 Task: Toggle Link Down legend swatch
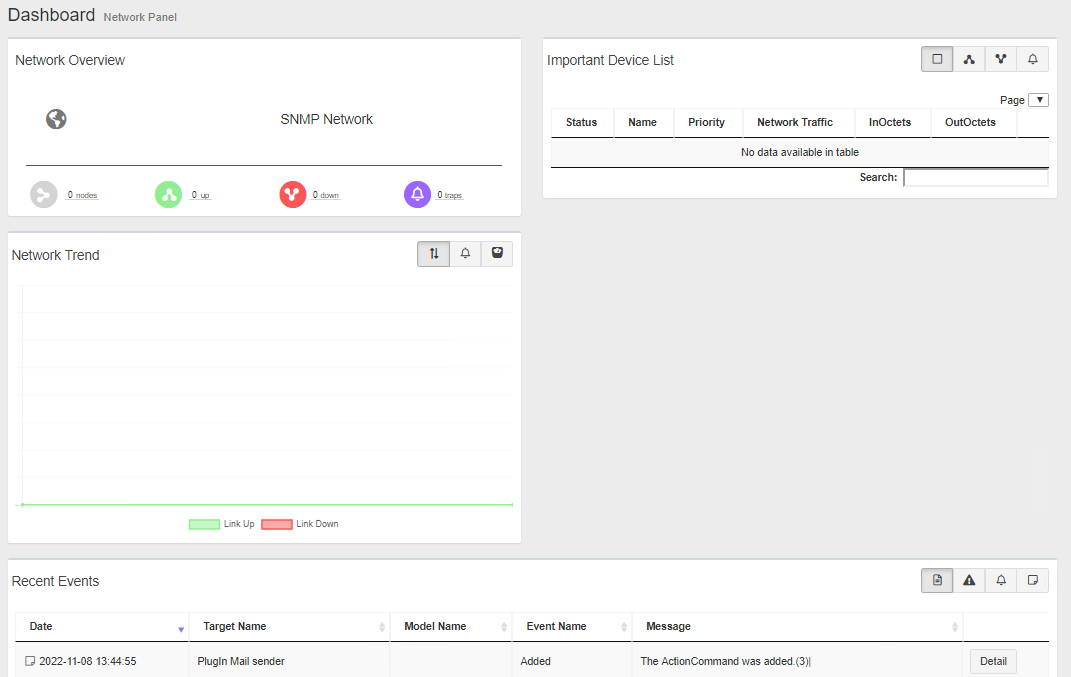(277, 524)
